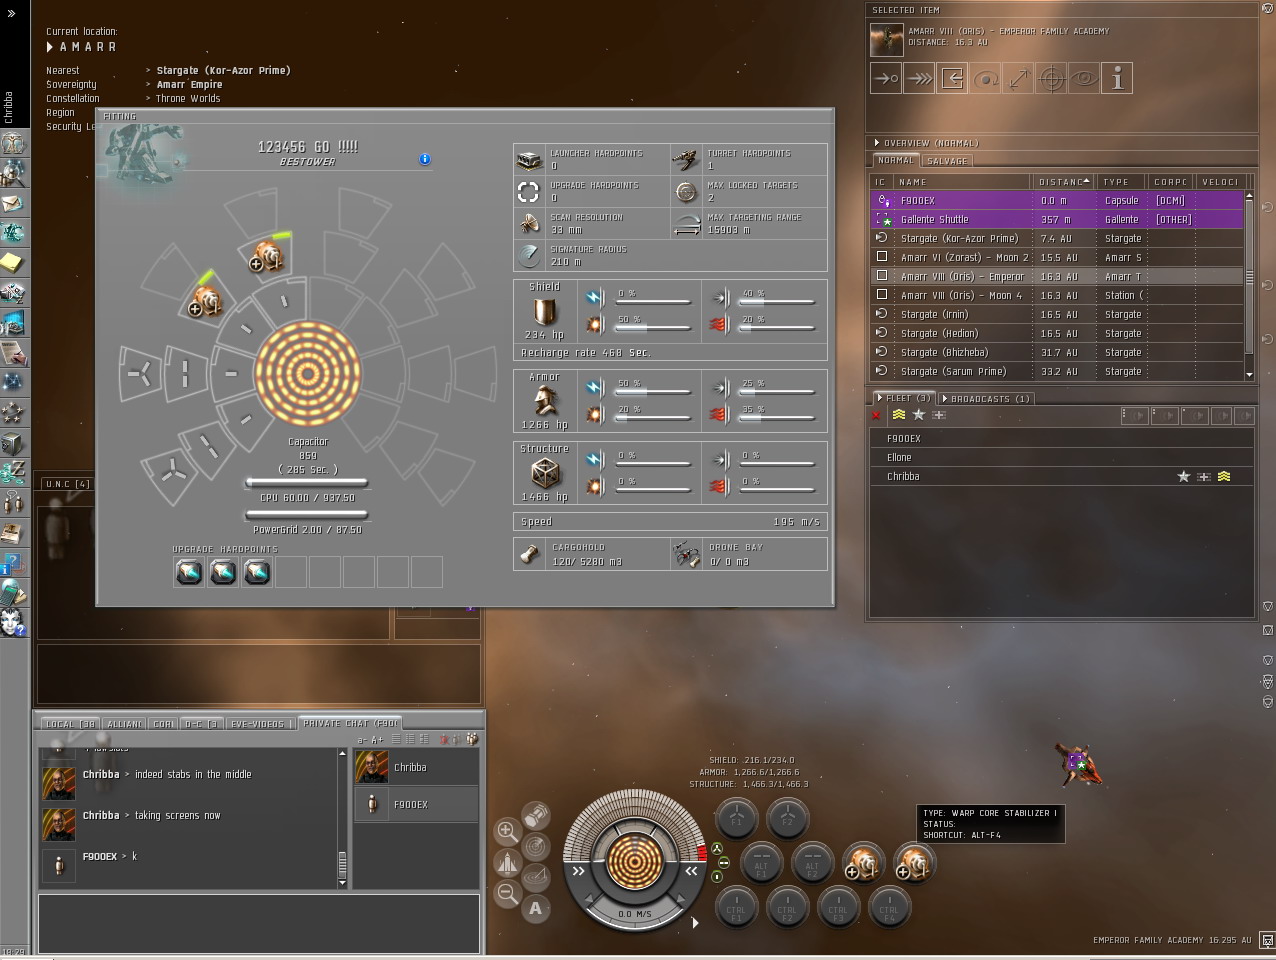
Task: Click Lock Target crosshair button
Action: point(1051,78)
